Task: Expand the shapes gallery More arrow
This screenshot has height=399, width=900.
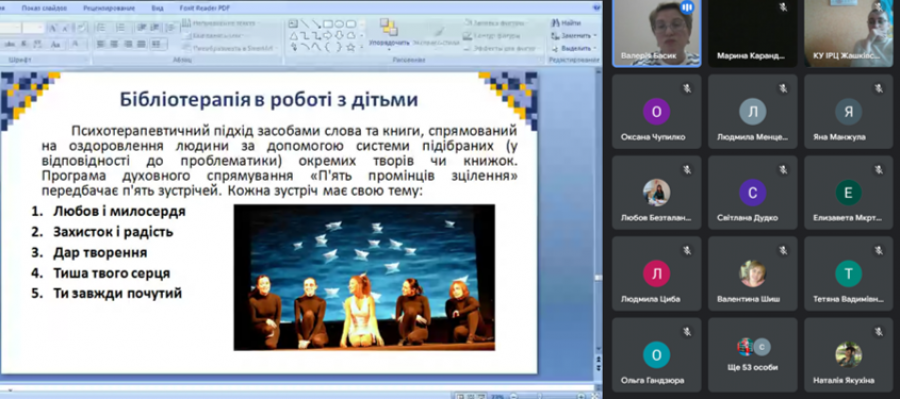Action: (362, 48)
